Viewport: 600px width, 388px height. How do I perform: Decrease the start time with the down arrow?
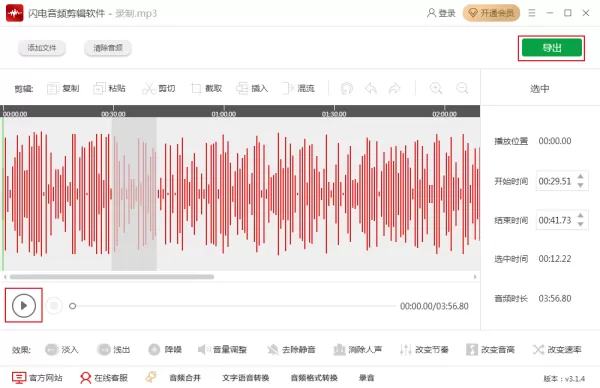[x=580, y=185]
